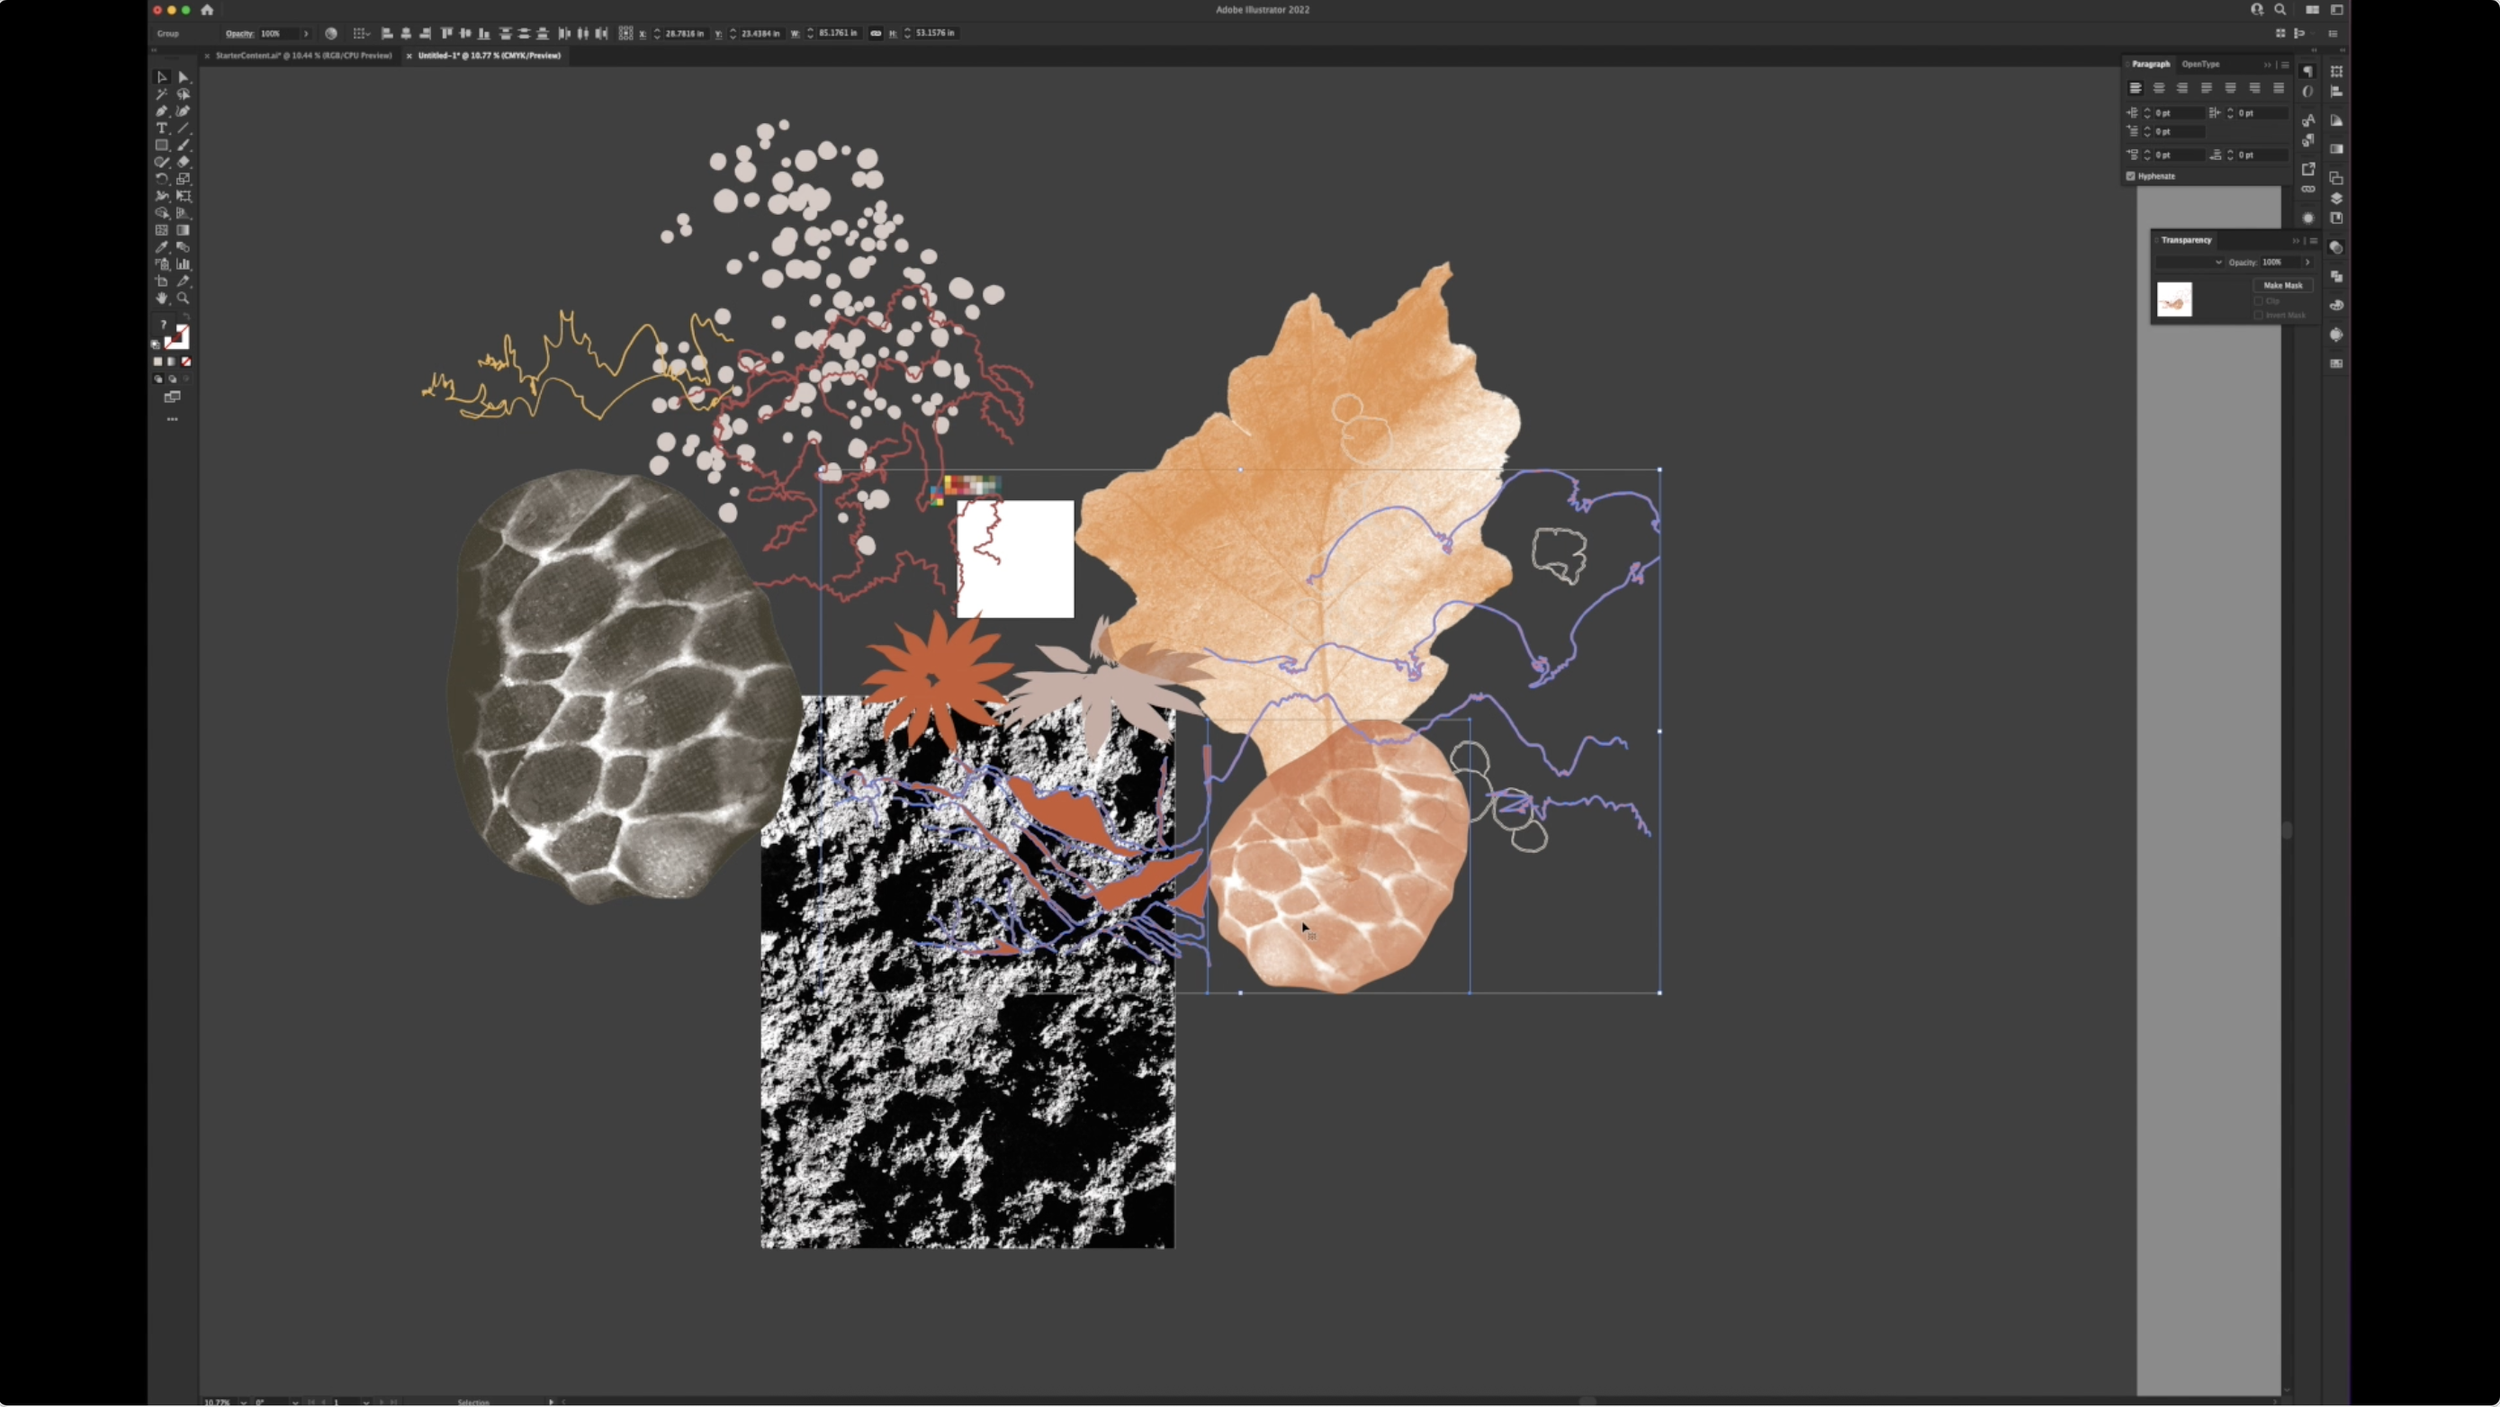Select the Paintbrush tool
The height and width of the screenshot is (1407, 2500).
183,145
